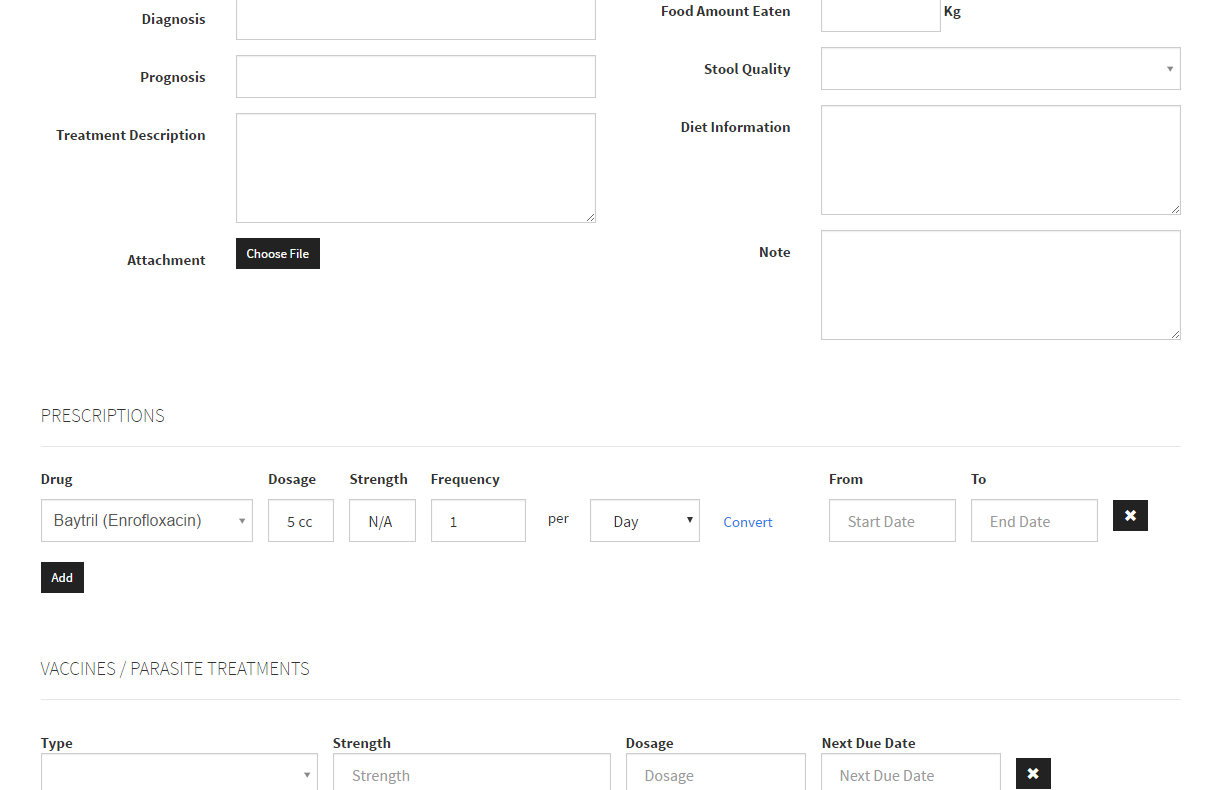
Task: Click into the Prognosis field
Action: point(415,77)
